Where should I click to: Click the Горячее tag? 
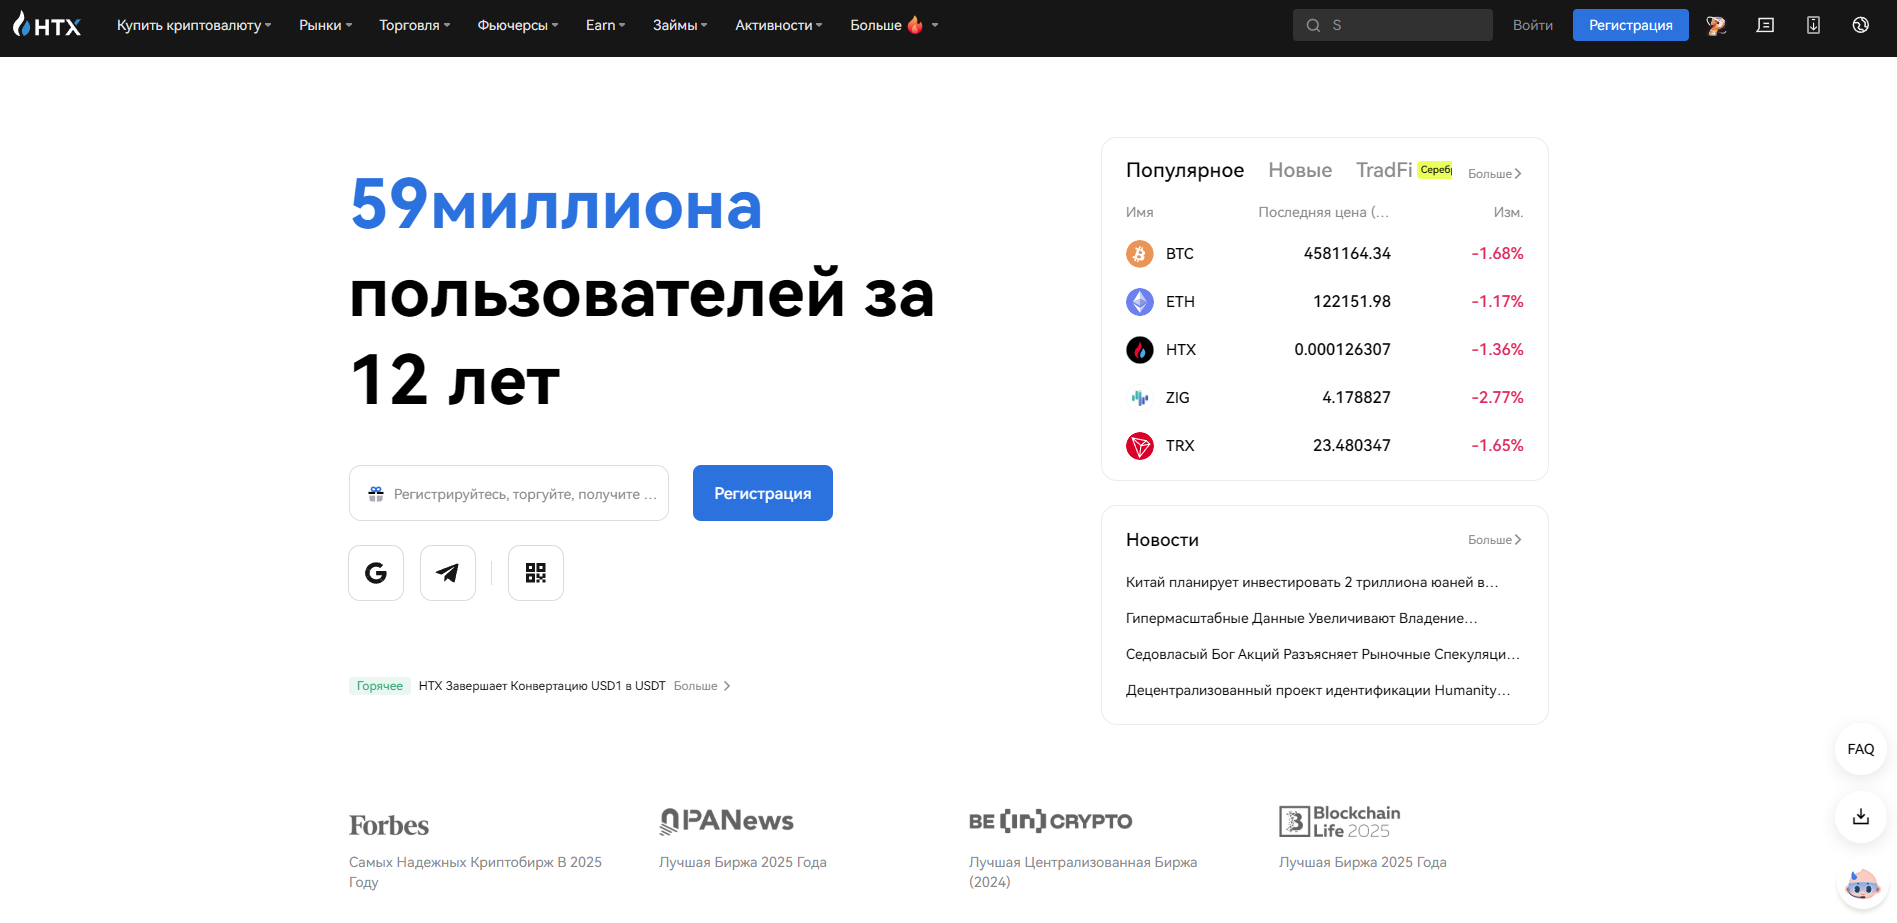pyautogui.click(x=380, y=686)
